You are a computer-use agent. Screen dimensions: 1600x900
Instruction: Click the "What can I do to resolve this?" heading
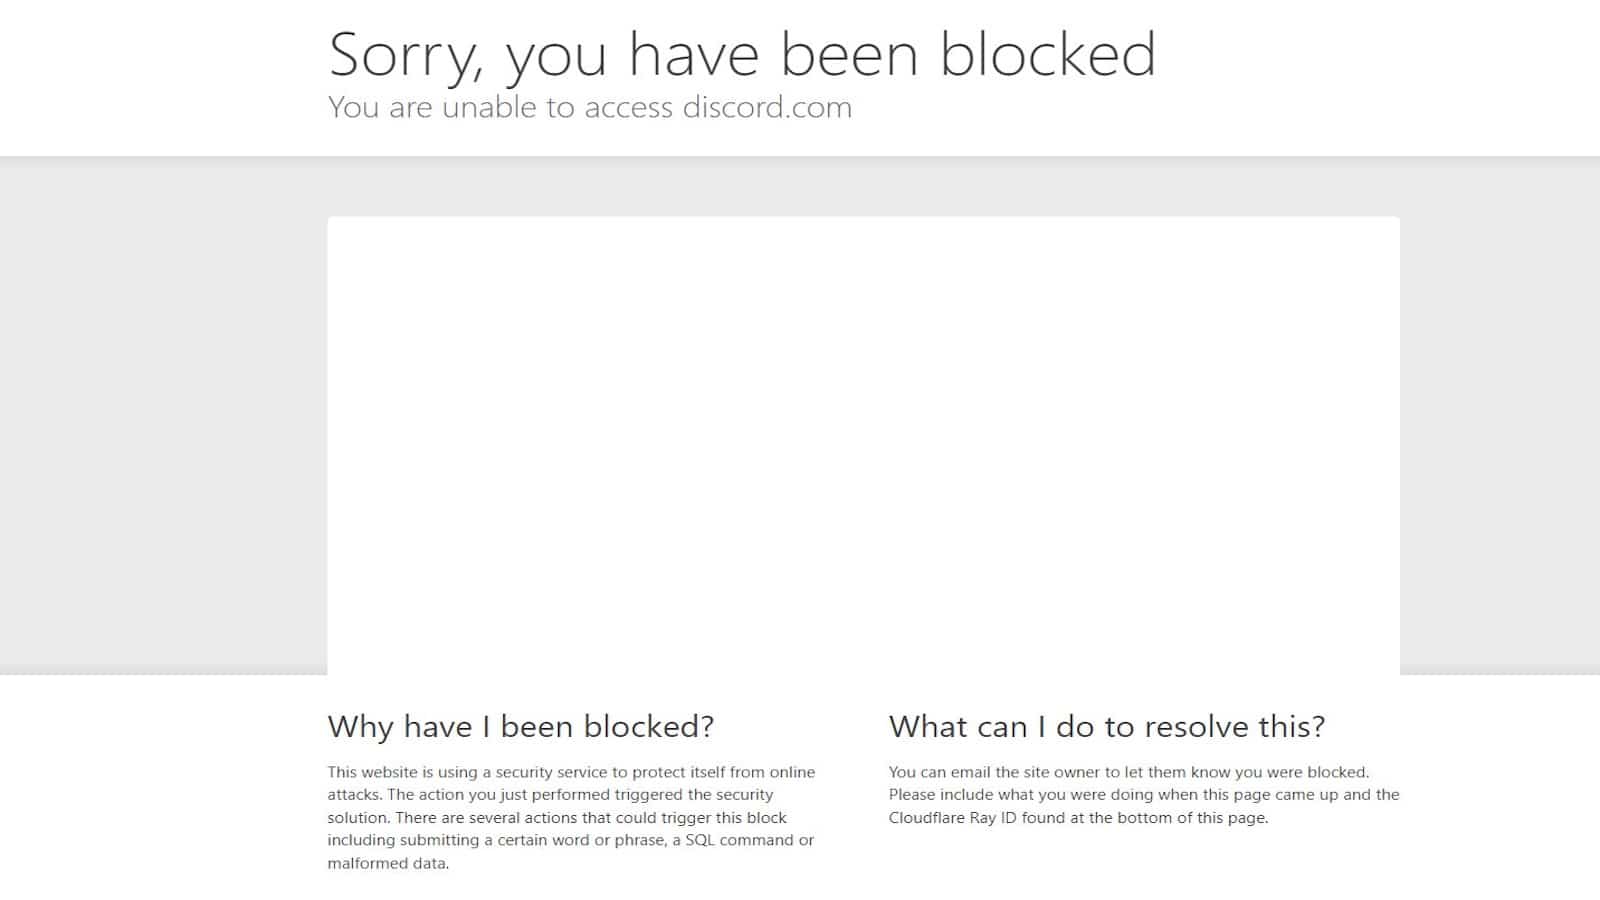pyautogui.click(x=1107, y=727)
